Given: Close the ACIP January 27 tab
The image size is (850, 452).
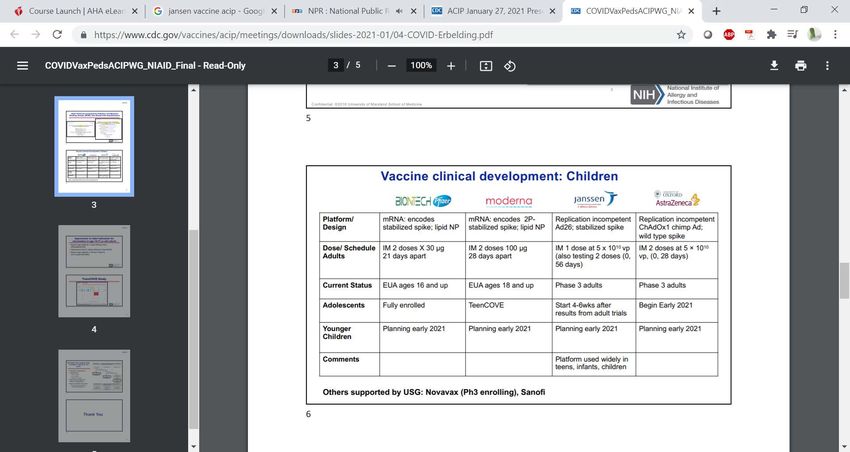Looking at the screenshot, I should tap(552, 11).
